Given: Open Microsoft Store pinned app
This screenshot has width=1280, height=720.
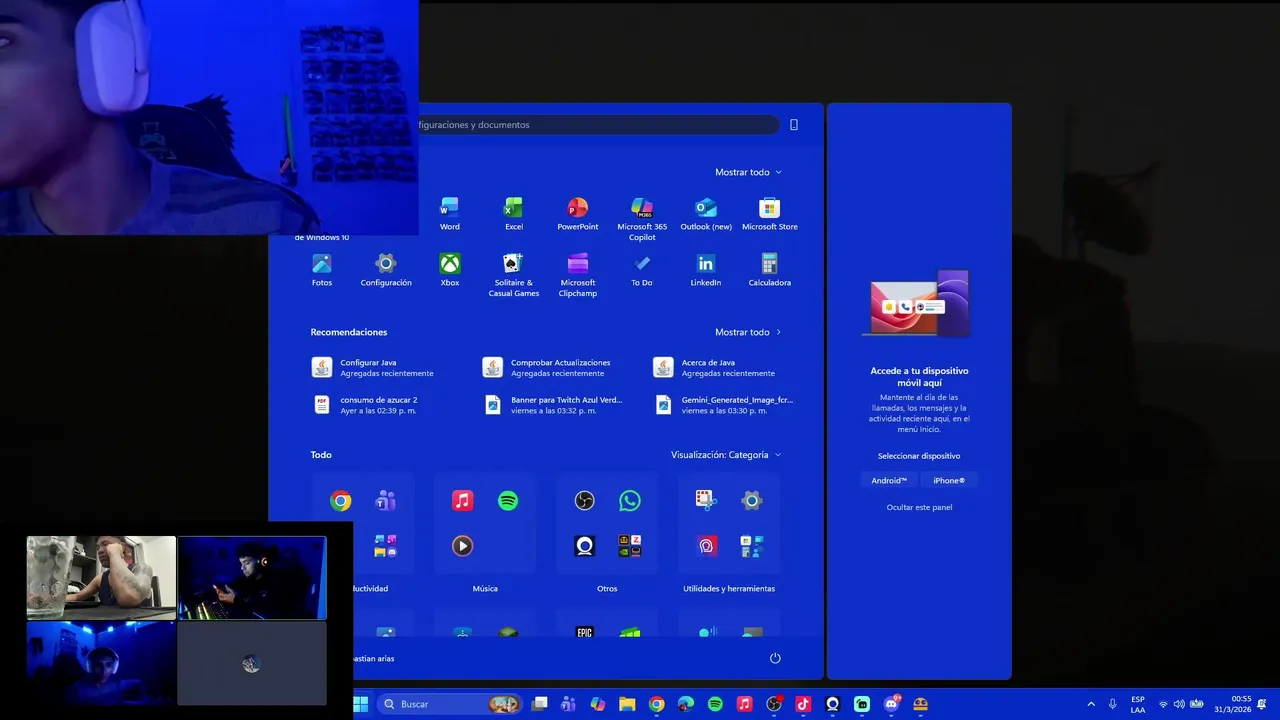Looking at the screenshot, I should coord(770,214).
